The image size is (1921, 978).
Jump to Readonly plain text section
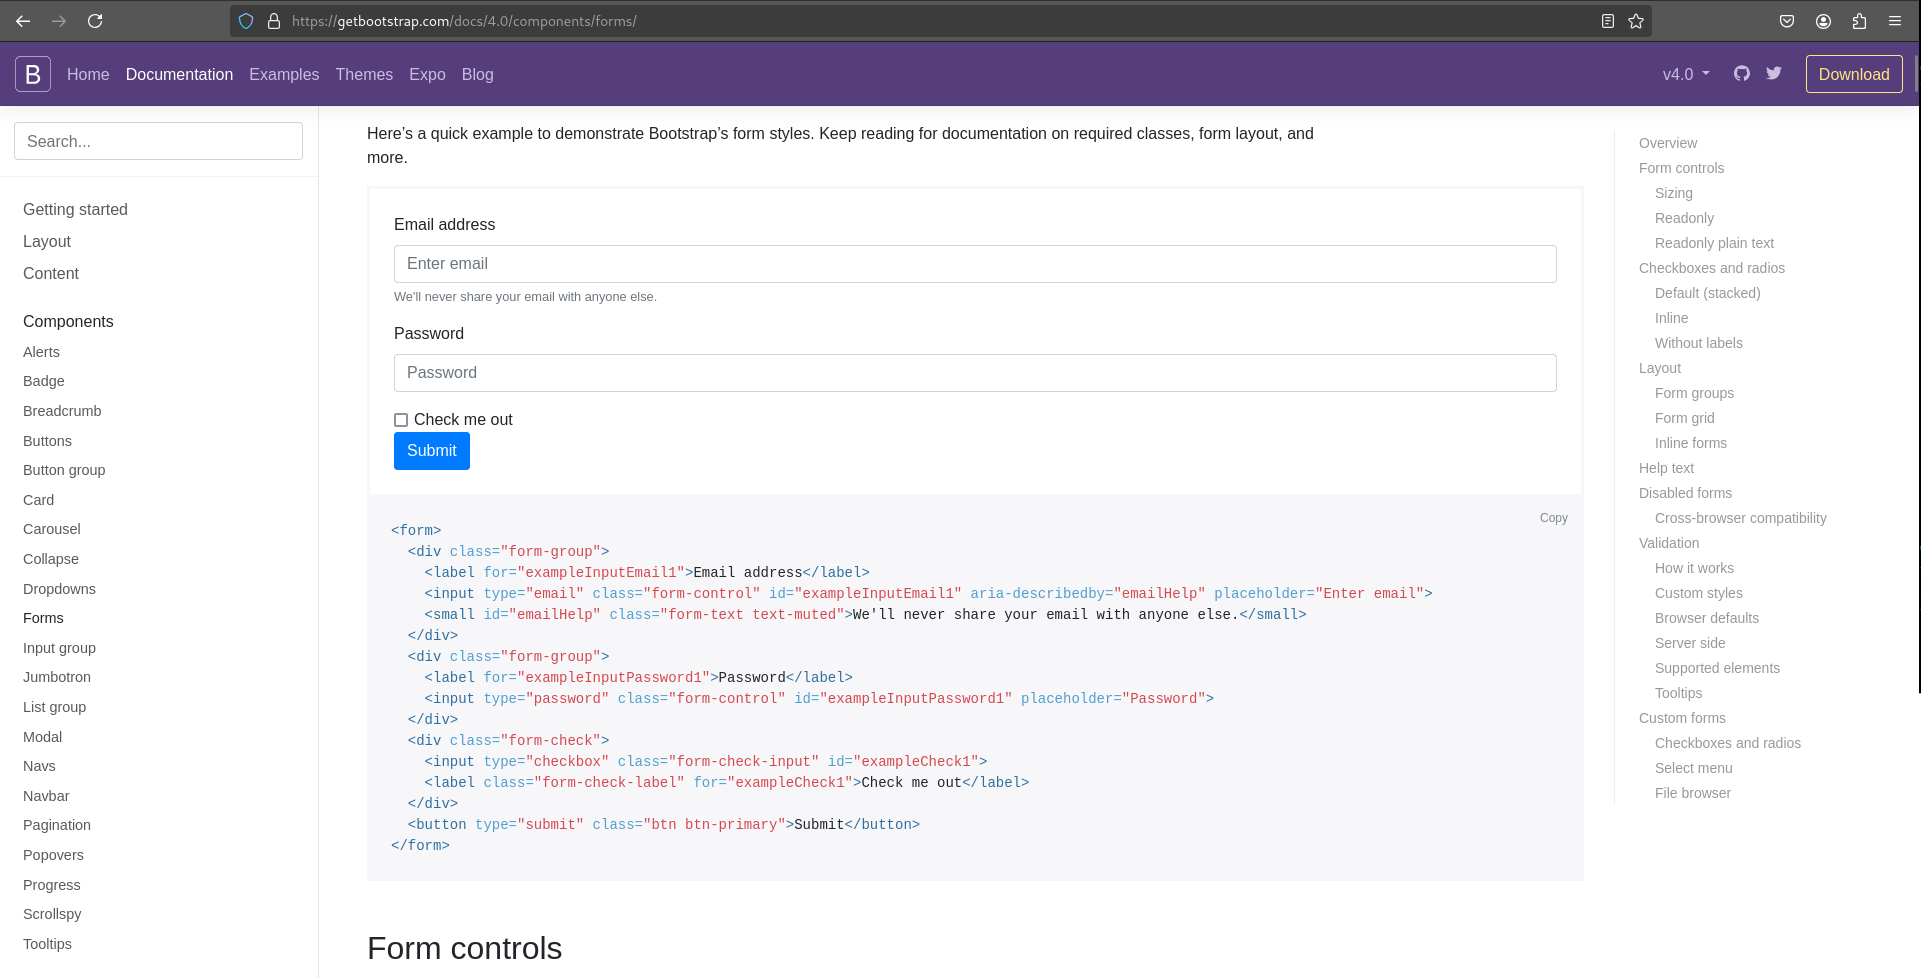[1714, 243]
